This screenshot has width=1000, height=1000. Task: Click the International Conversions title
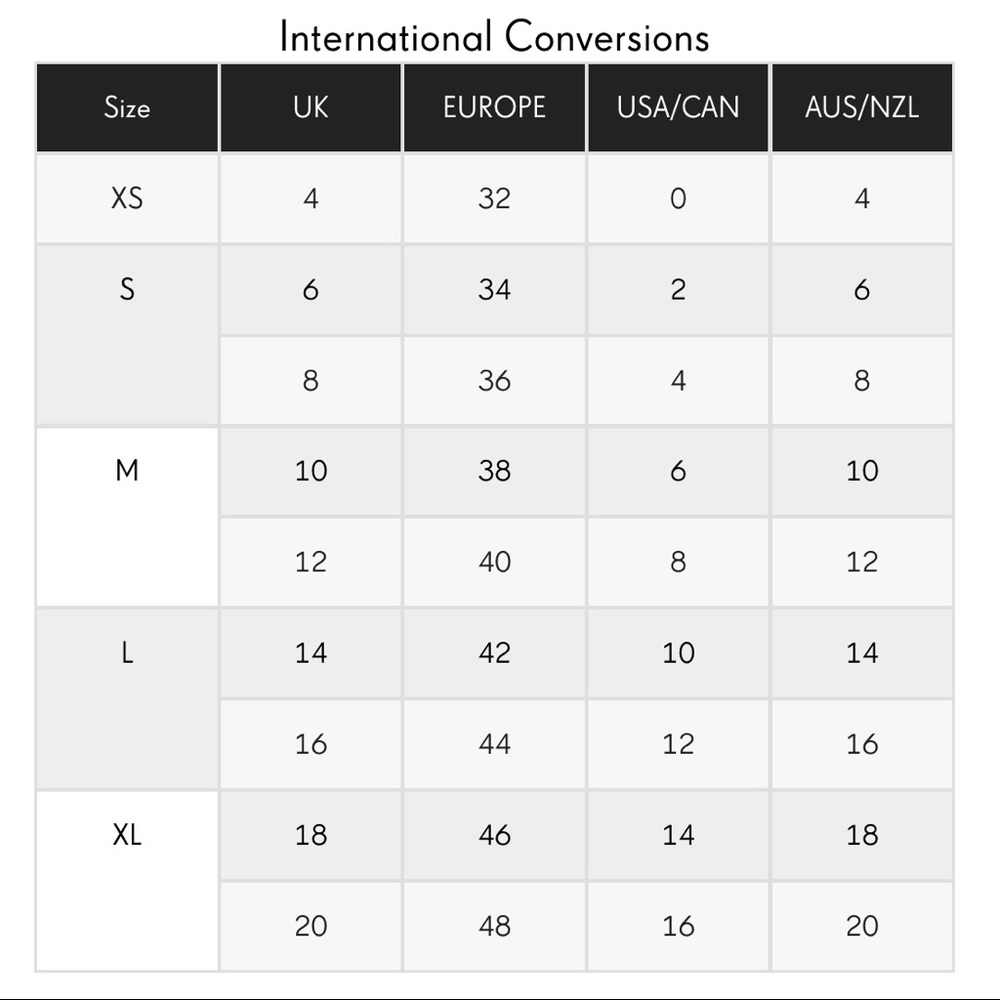pos(494,37)
